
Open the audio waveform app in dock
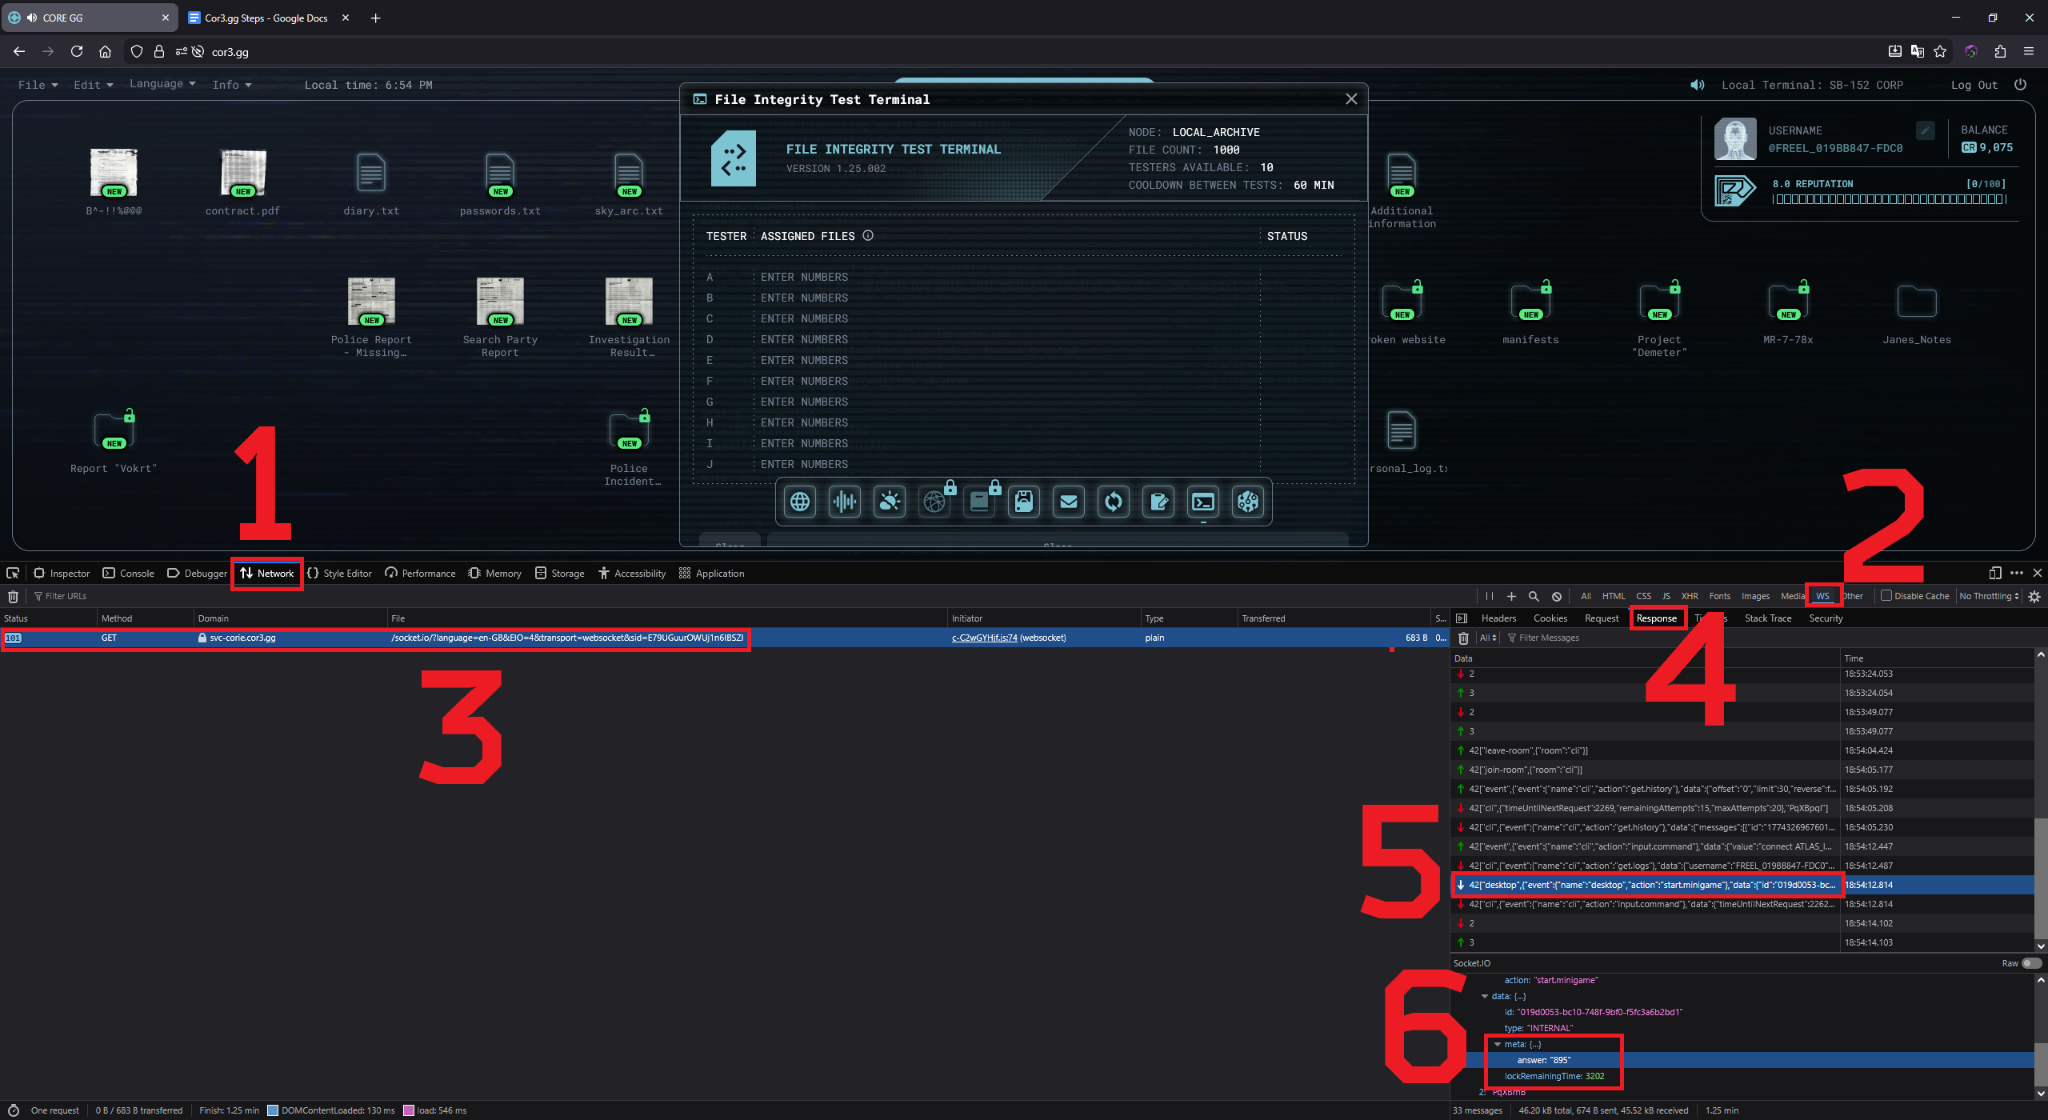[x=845, y=502]
